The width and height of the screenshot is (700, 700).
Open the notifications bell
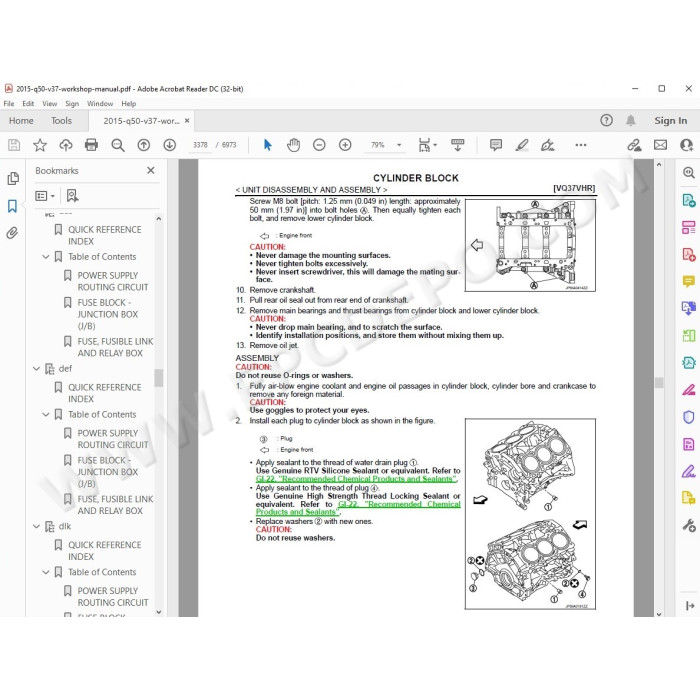(x=630, y=120)
